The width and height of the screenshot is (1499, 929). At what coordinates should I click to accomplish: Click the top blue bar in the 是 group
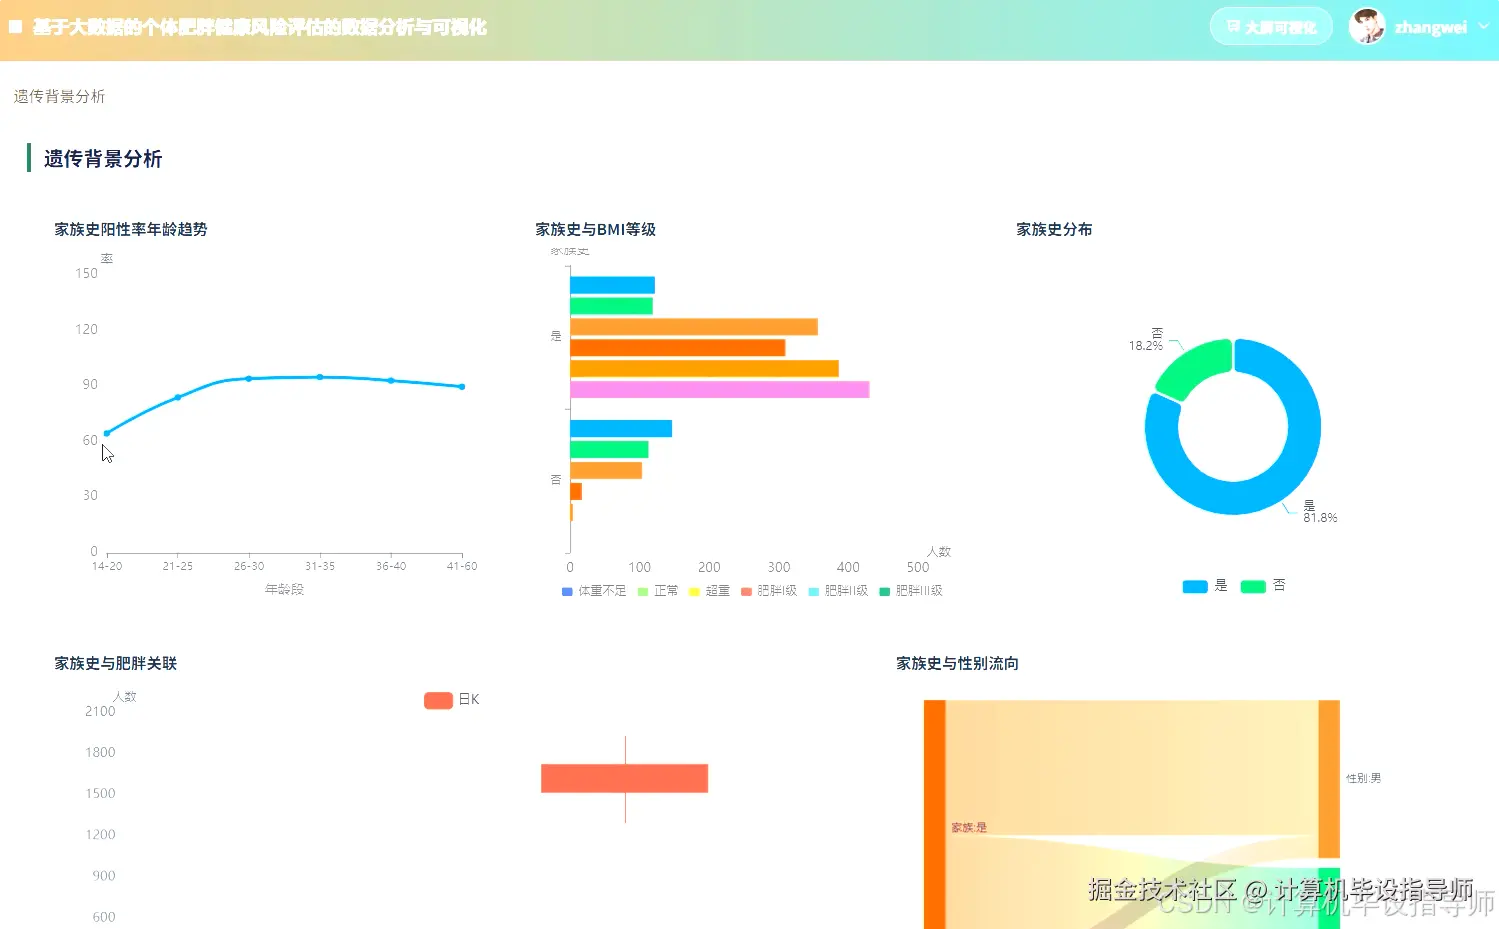[612, 285]
